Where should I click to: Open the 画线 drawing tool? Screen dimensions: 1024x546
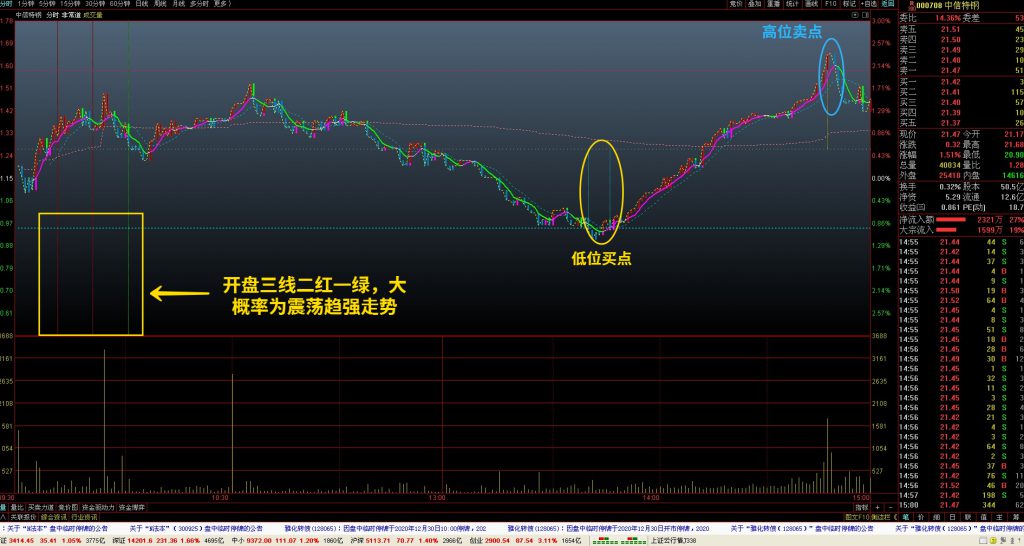(808, 4)
